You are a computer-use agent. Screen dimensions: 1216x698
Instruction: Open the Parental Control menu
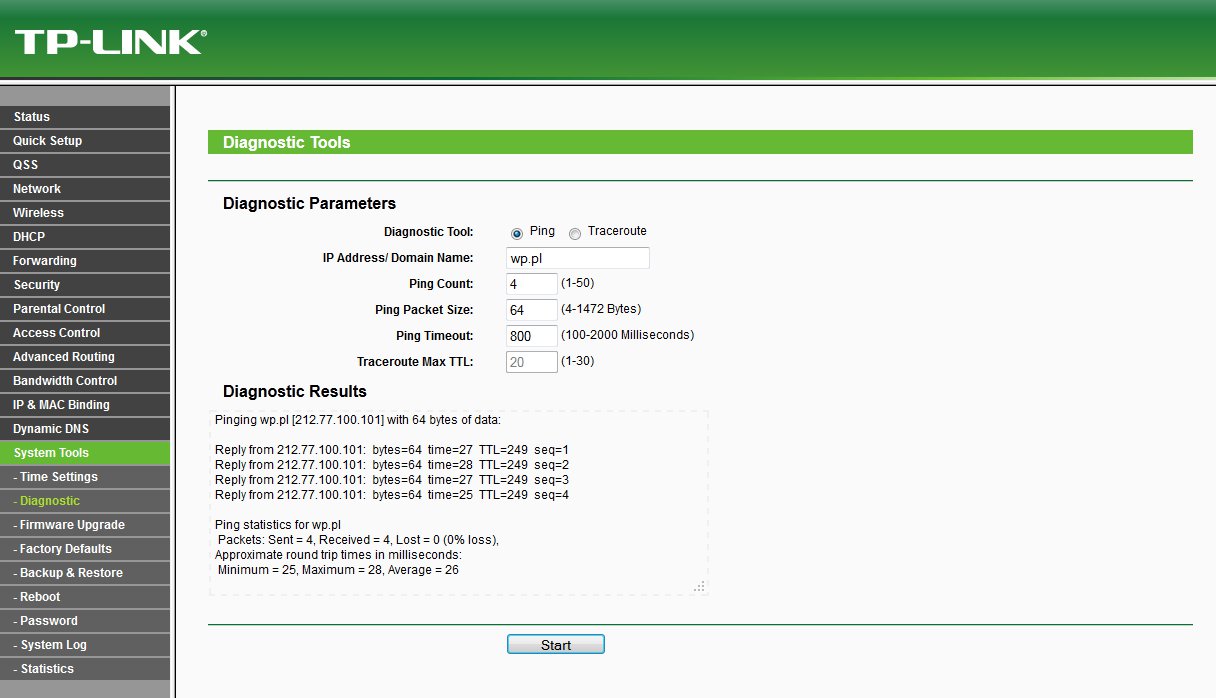pos(85,309)
